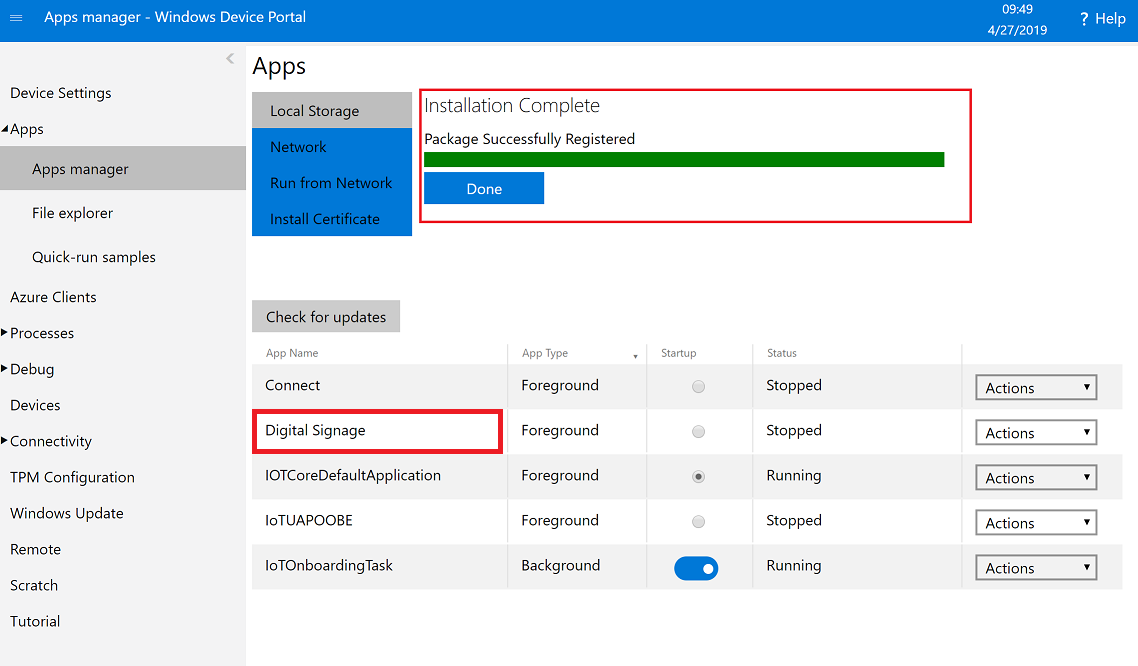Open Actions dropdown for Connect
This screenshot has width=1138, height=666.
[x=1035, y=388]
